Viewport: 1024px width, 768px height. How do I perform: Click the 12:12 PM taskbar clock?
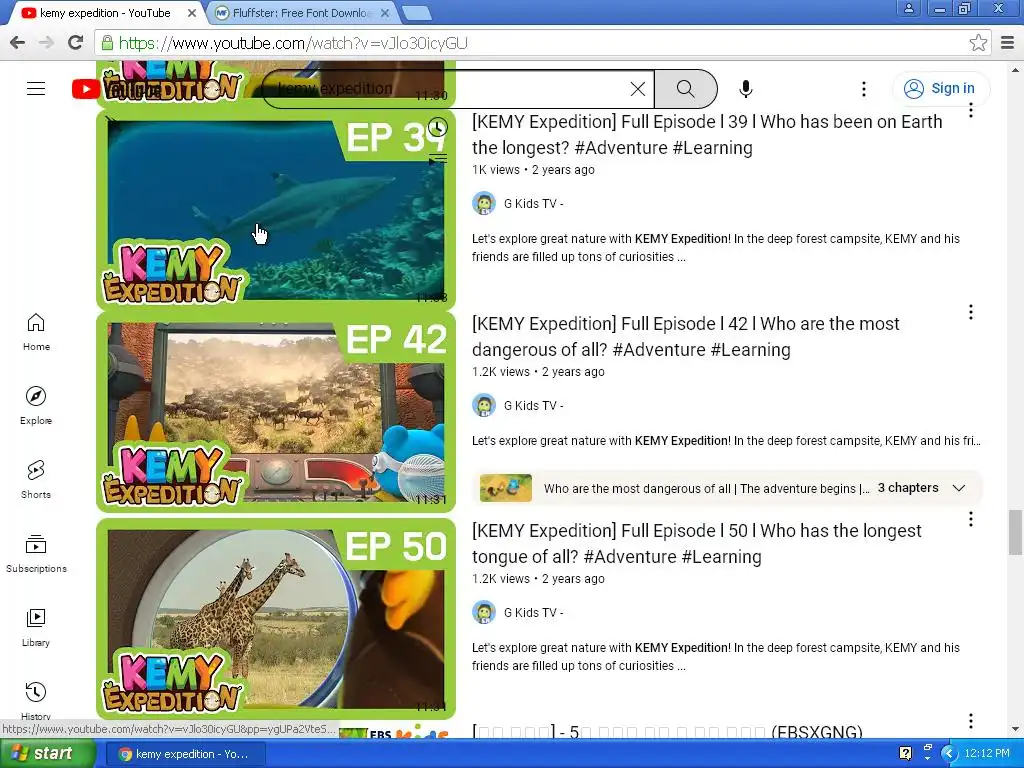pos(987,754)
